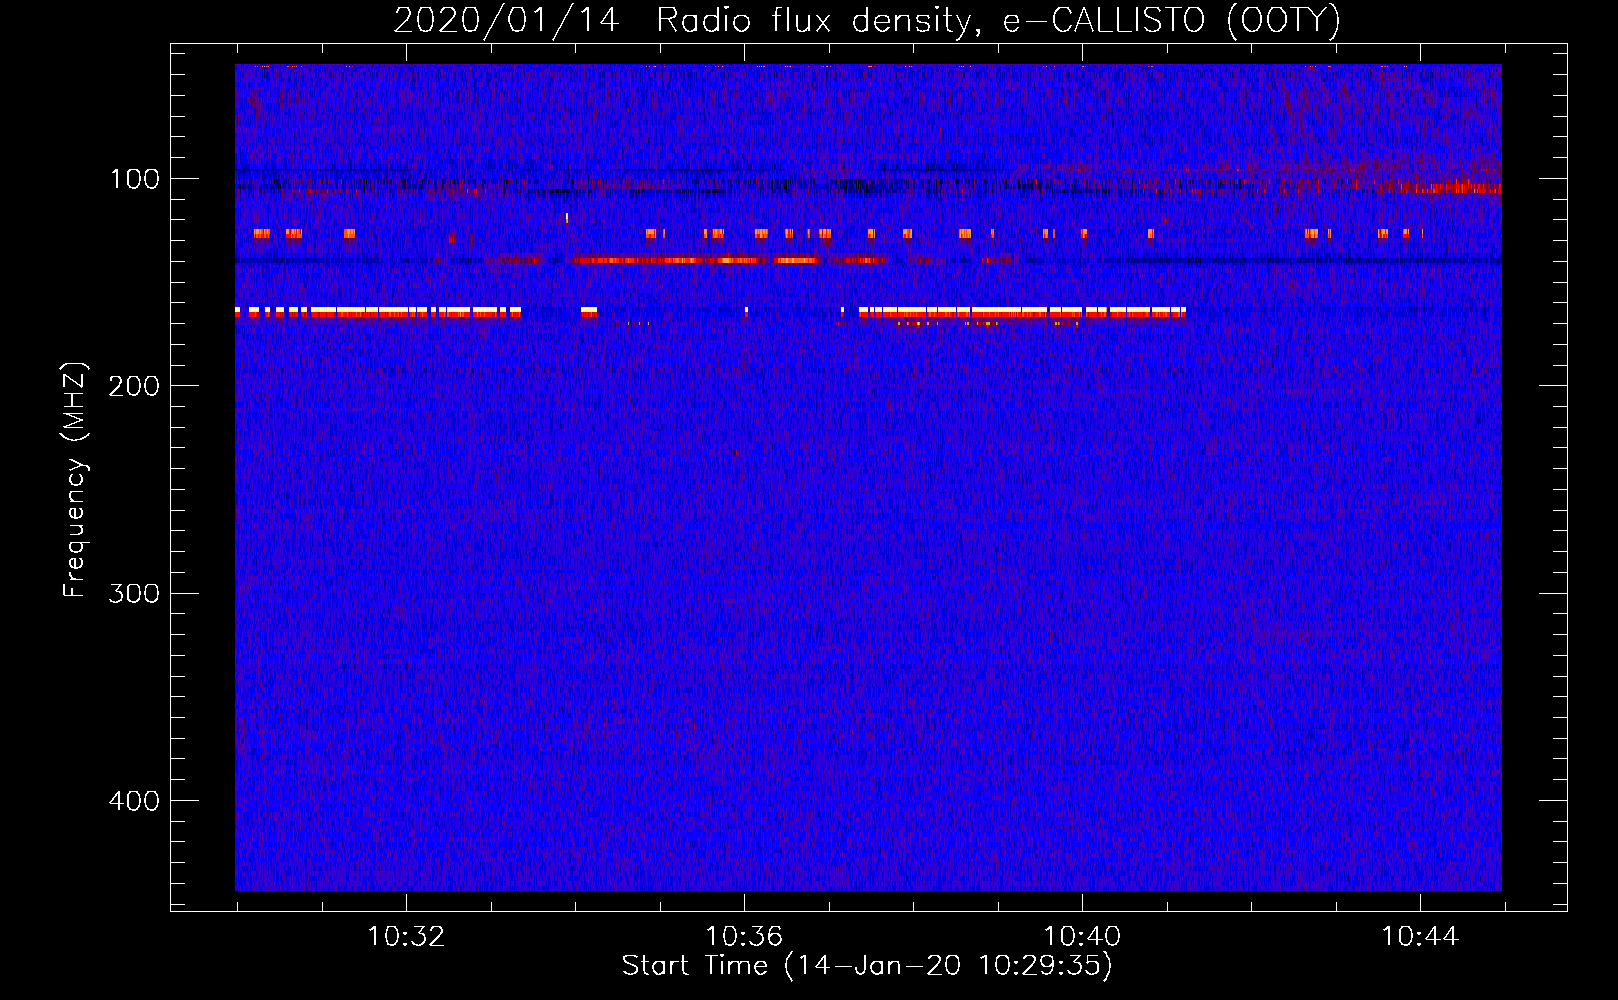The width and height of the screenshot is (1618, 1000).
Task: Click the 10:36 time tick label
Action: point(744,937)
